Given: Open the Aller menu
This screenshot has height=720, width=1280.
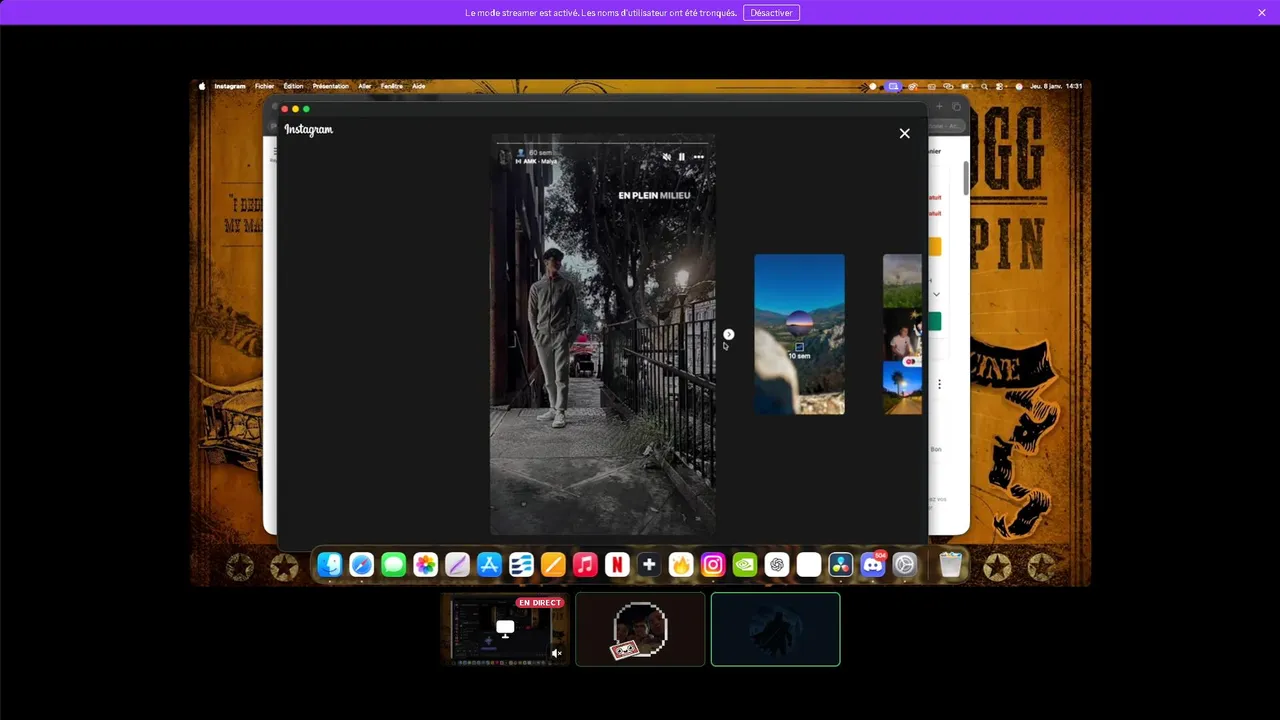Looking at the screenshot, I should click(365, 86).
